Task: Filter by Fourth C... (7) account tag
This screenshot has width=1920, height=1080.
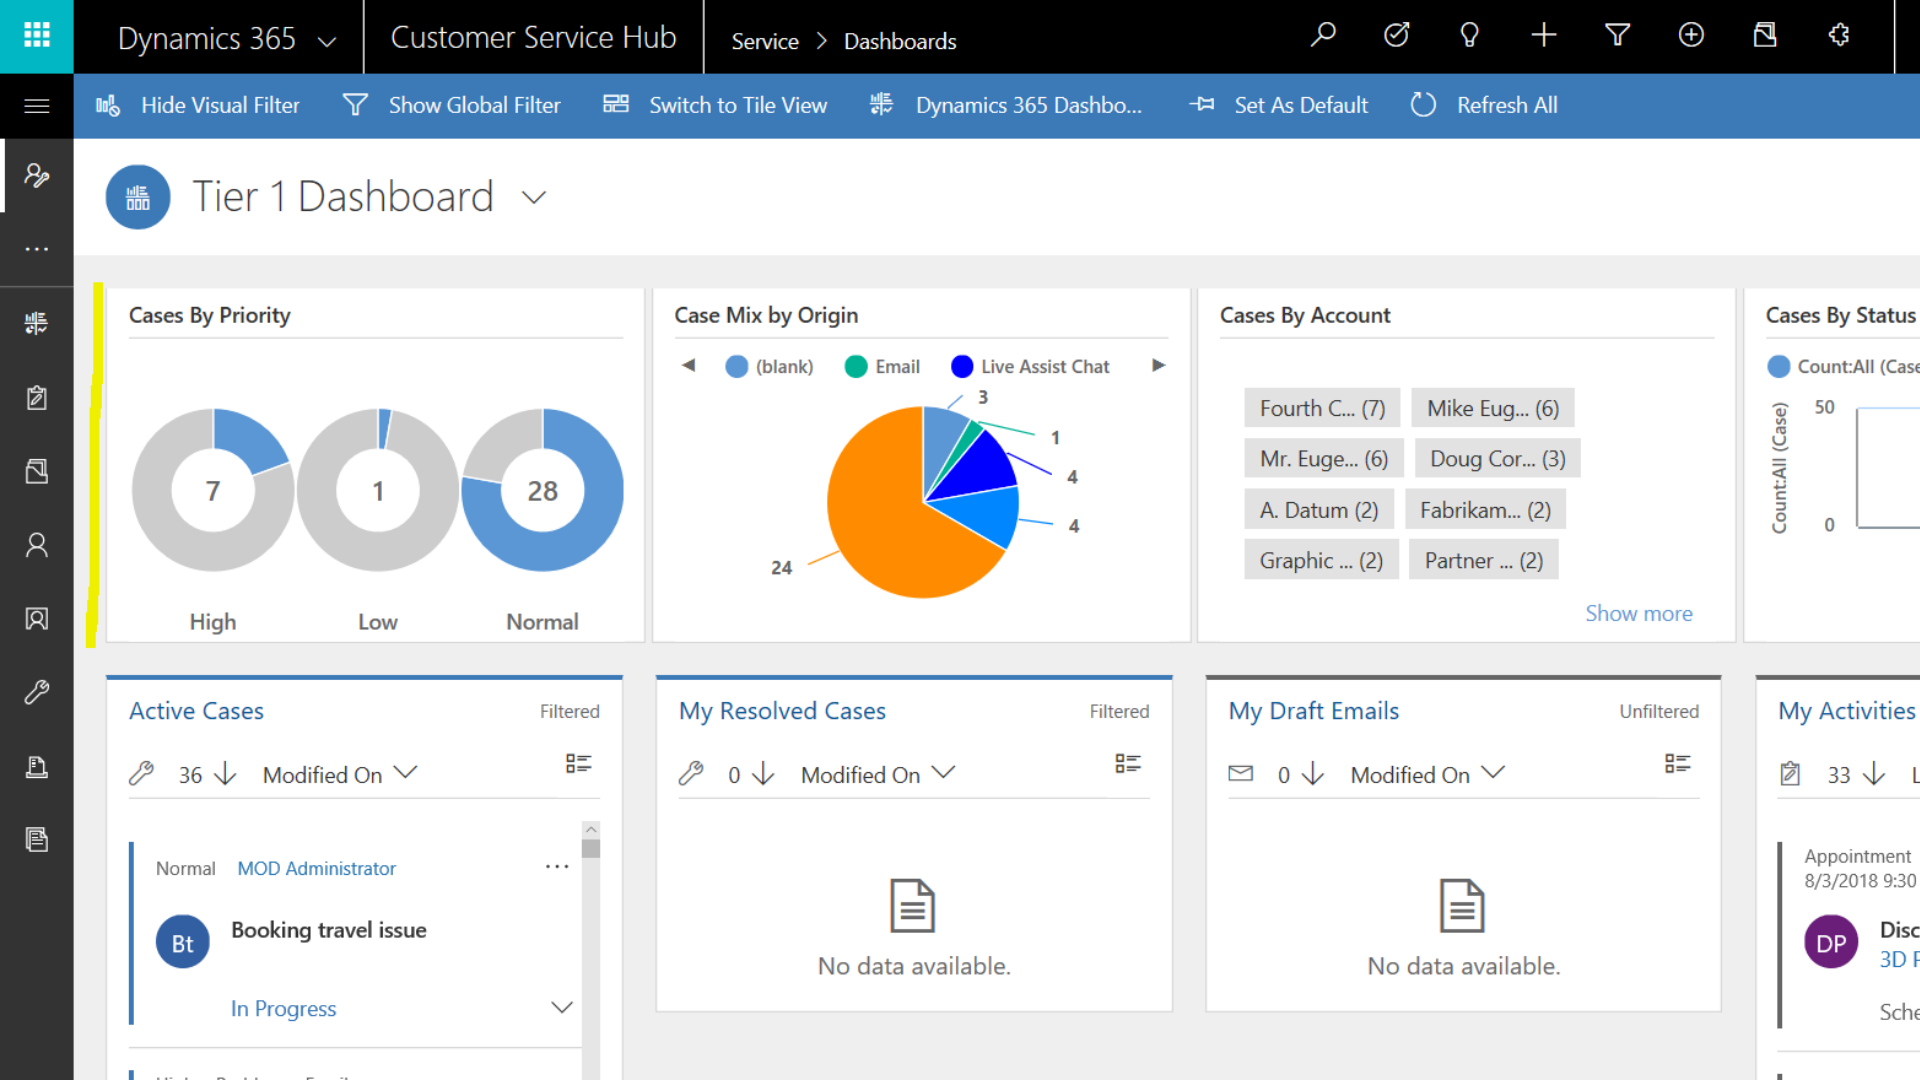Action: coord(1322,408)
